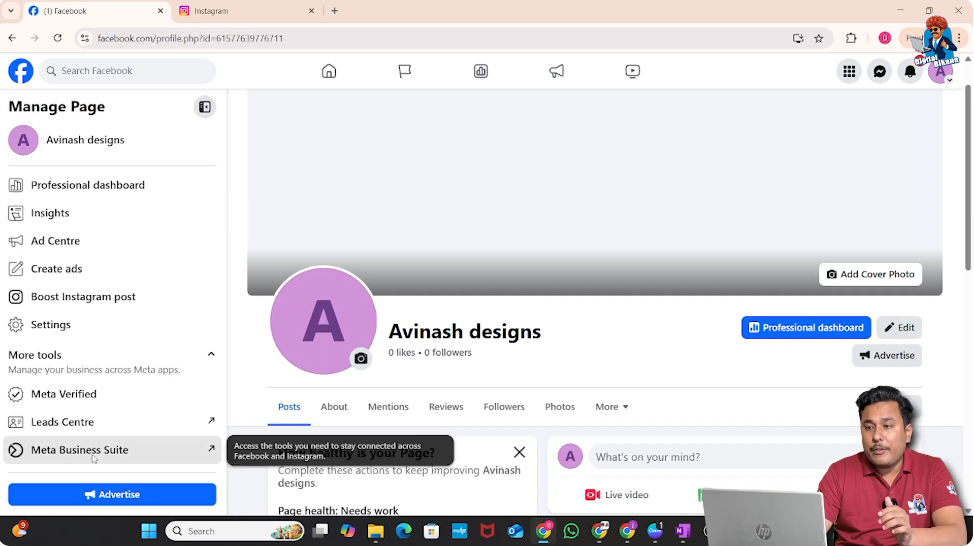Open the Windows Start menu

[149, 531]
